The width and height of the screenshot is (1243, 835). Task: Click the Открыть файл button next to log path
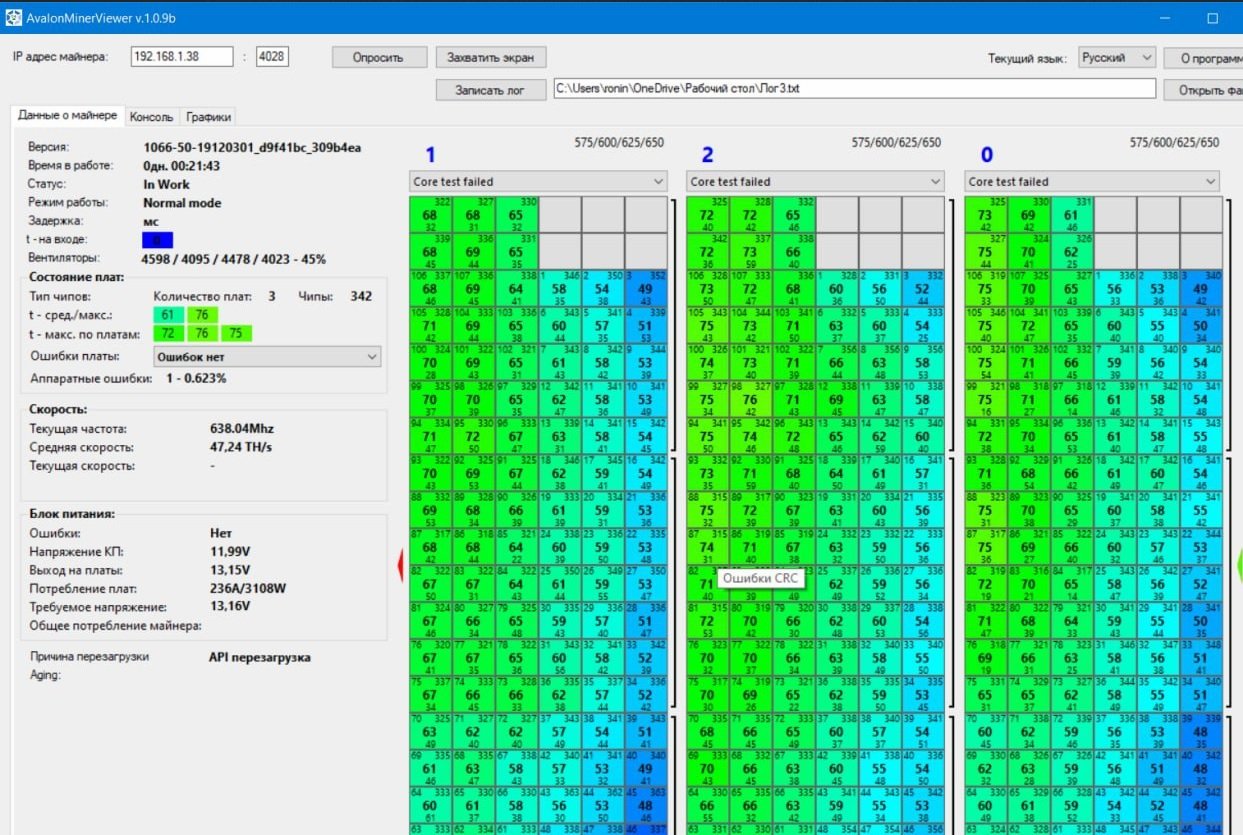click(x=1203, y=90)
